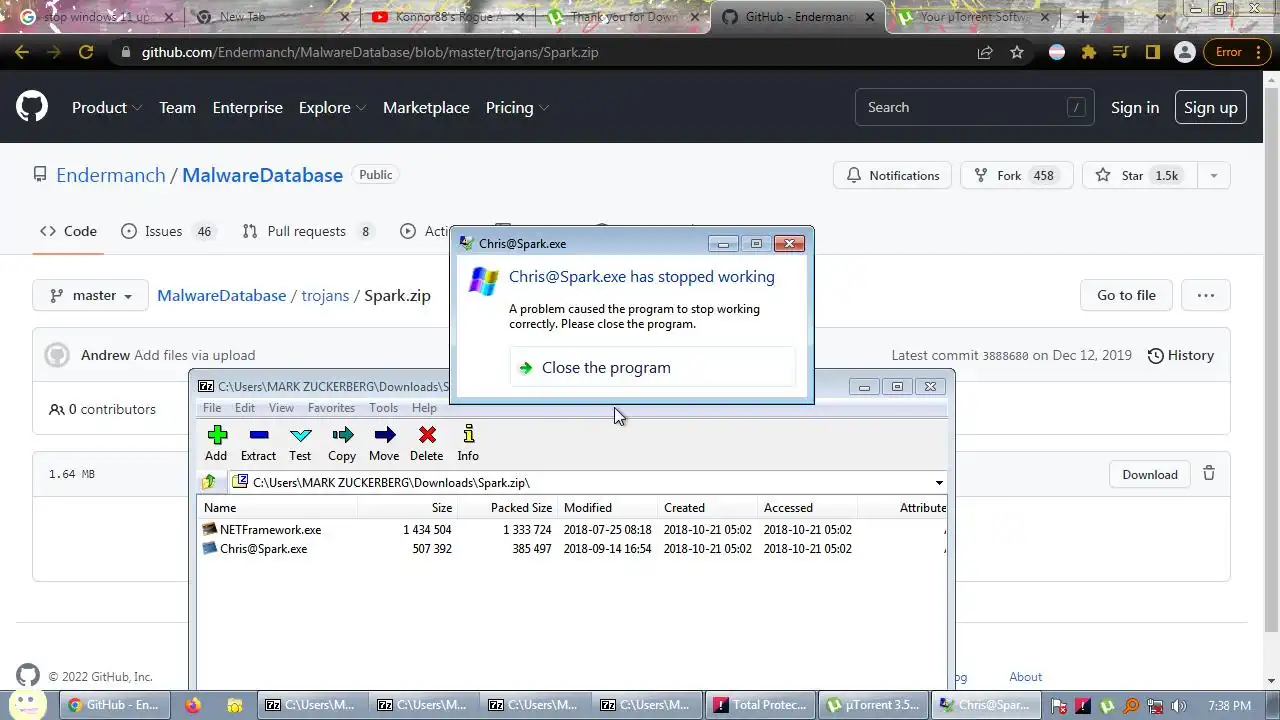This screenshot has height=720, width=1280.
Task: Click the Extract icon in 7-Zip toolbar
Action: pyautogui.click(x=259, y=435)
